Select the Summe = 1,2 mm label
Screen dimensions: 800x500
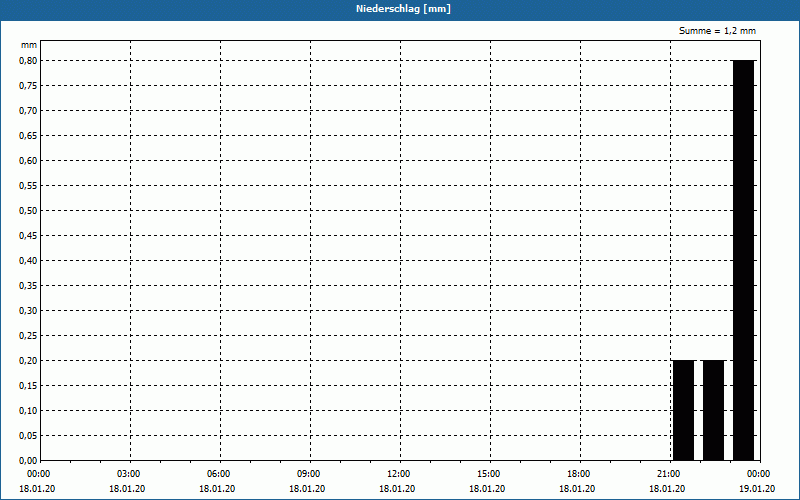(x=717, y=31)
